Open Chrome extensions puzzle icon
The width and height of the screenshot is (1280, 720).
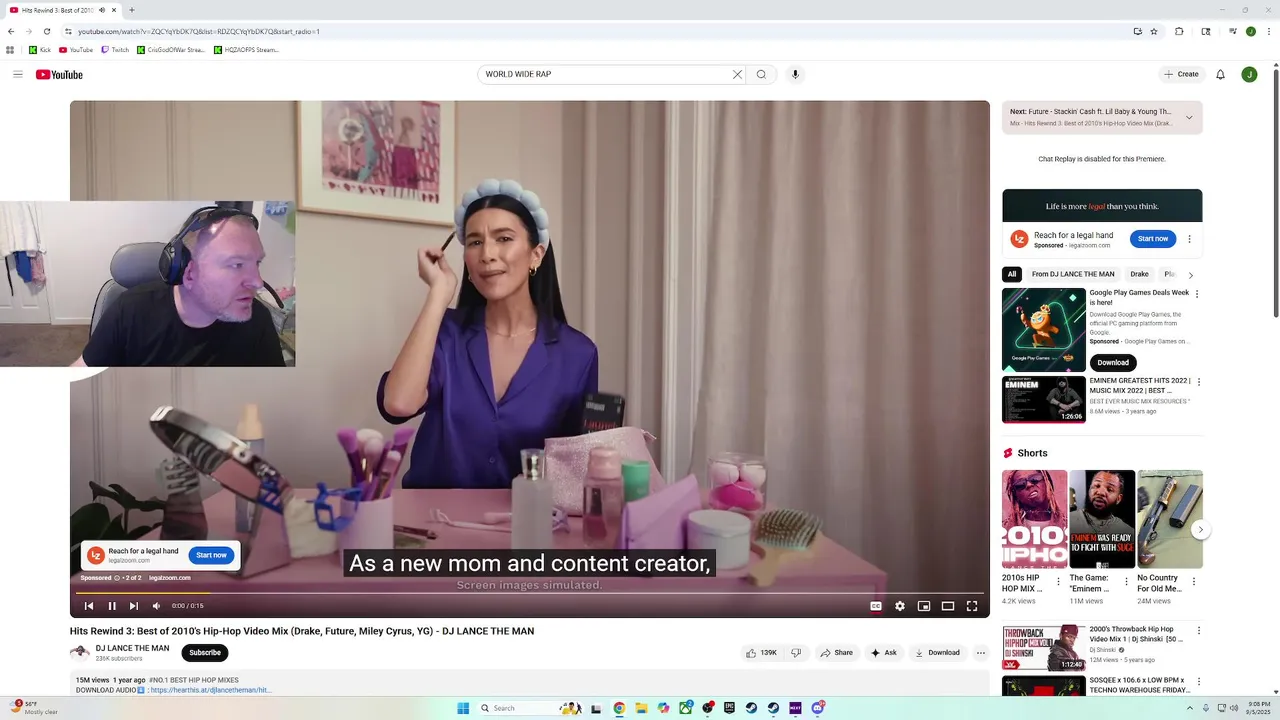pos(1179,31)
